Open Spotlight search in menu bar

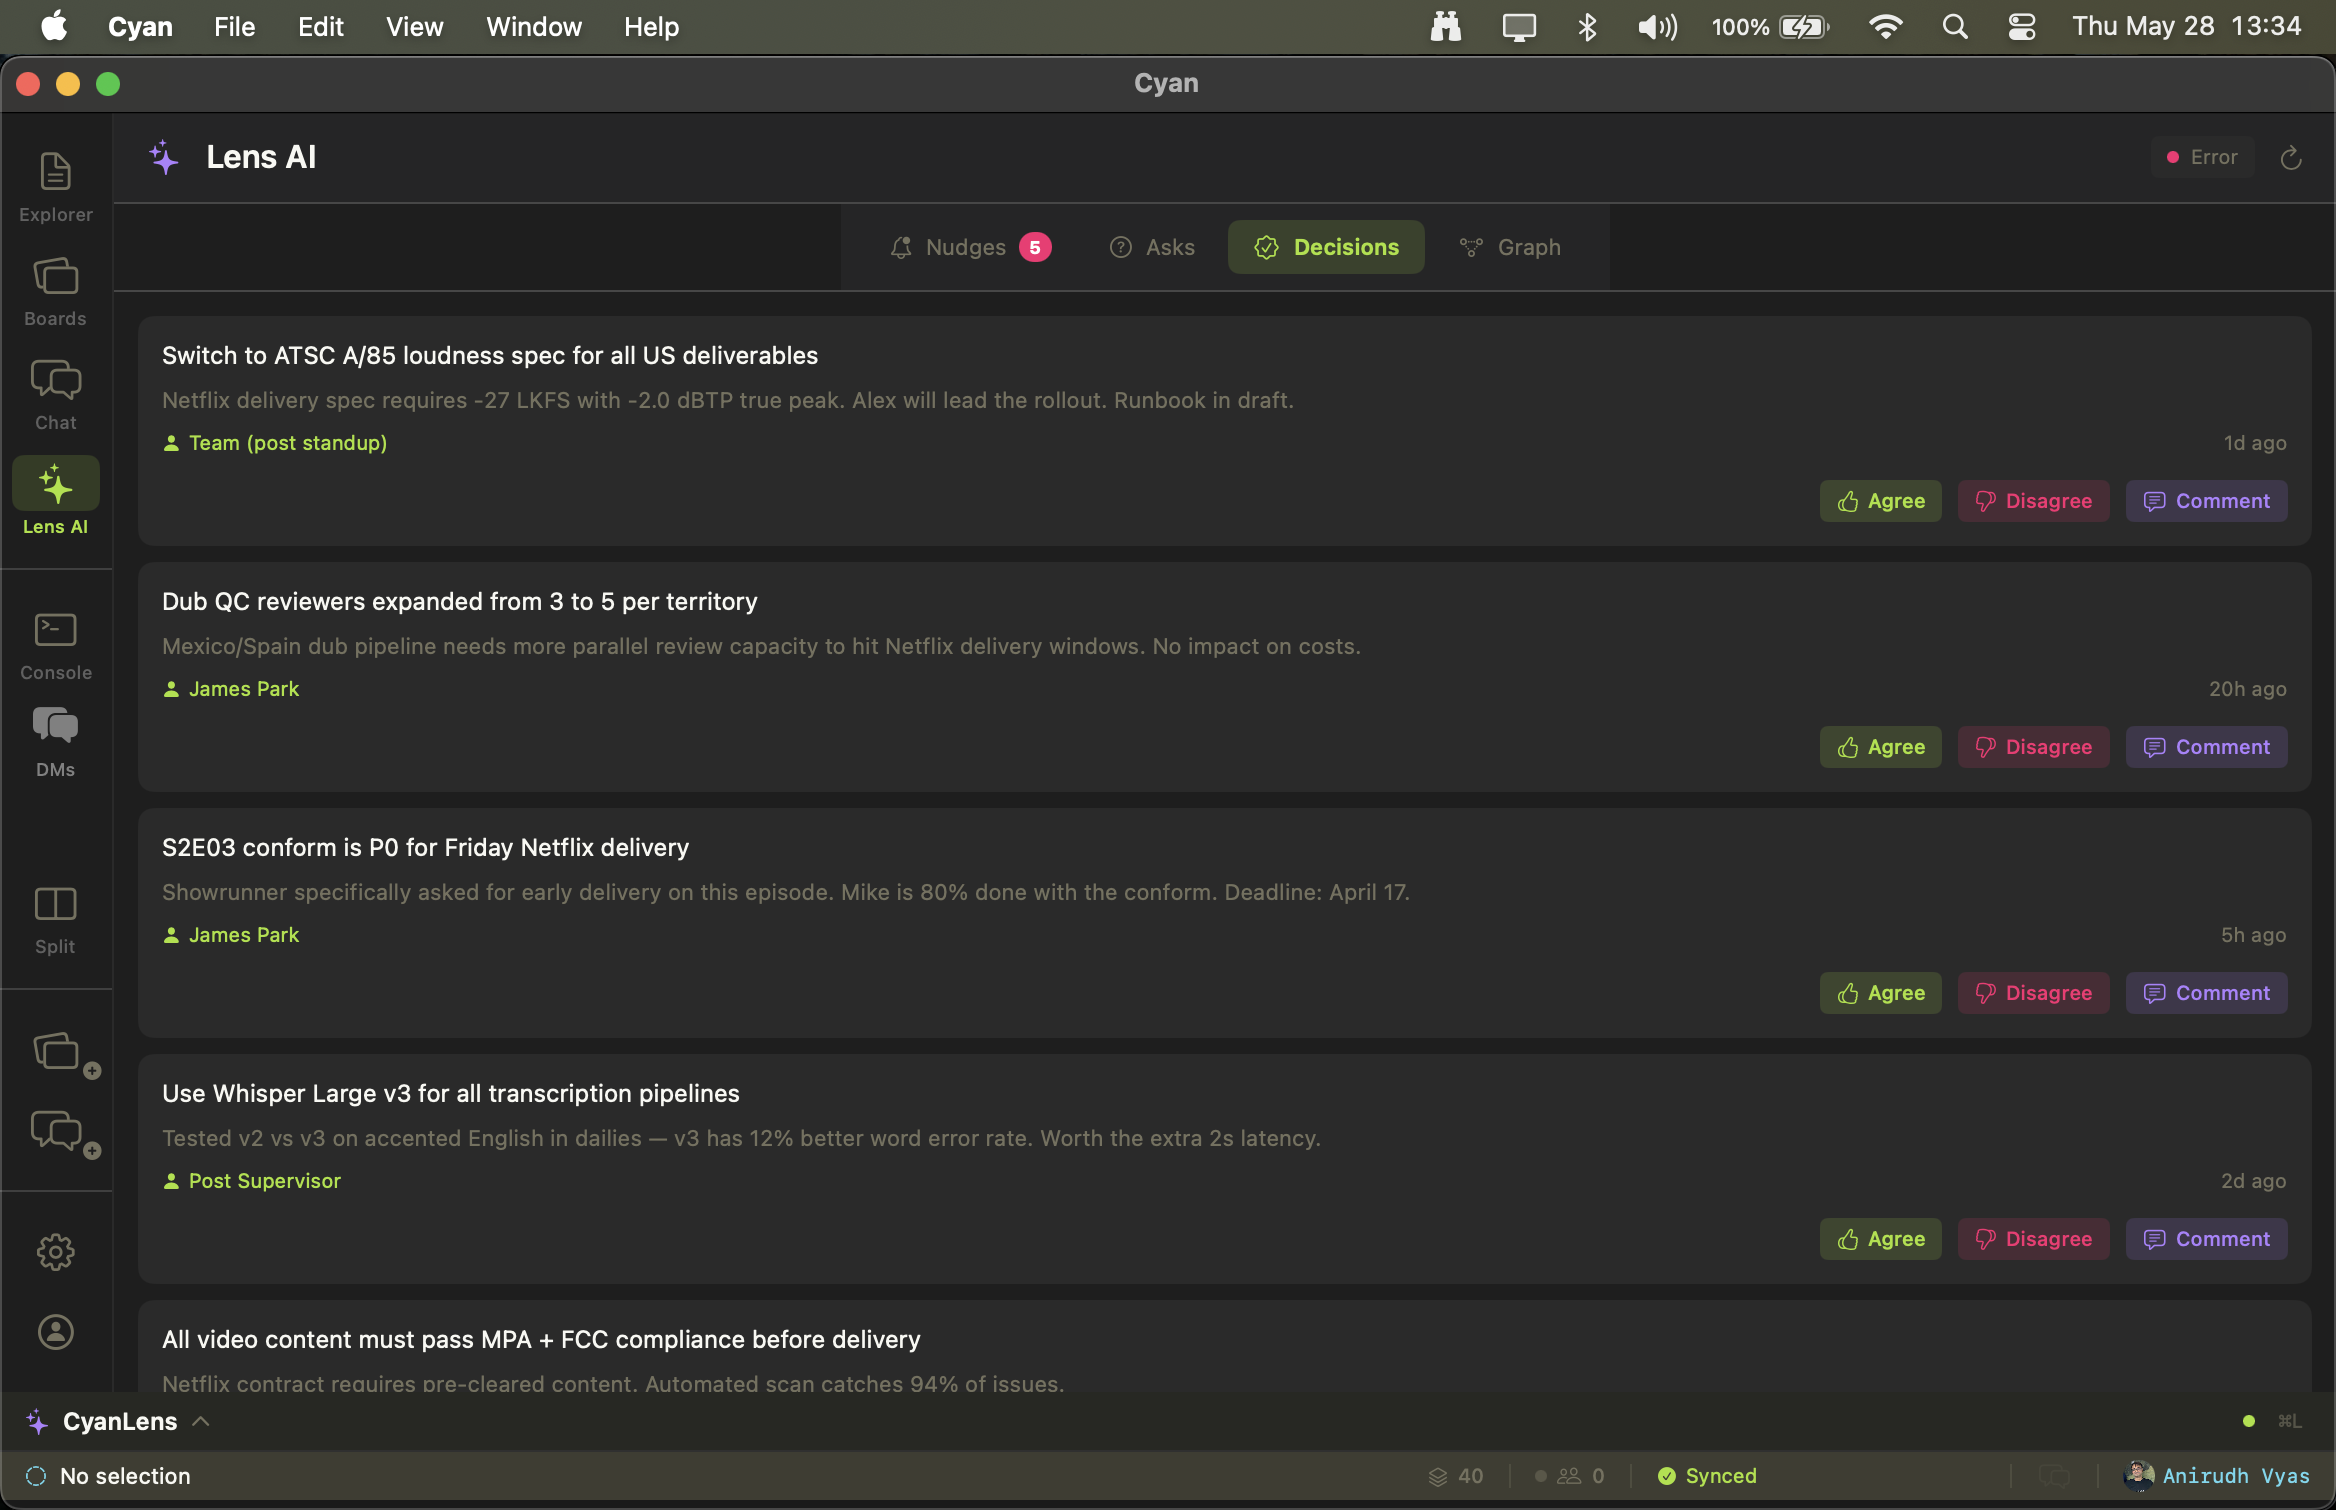[x=1955, y=27]
